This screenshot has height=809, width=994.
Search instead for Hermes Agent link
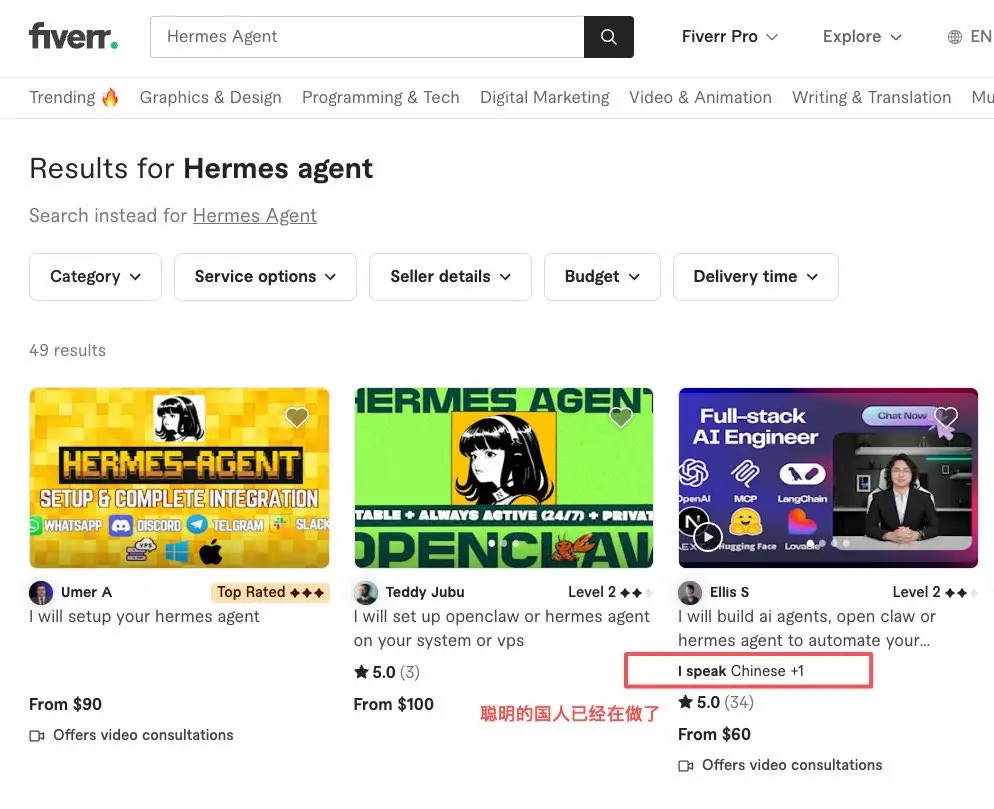point(255,216)
